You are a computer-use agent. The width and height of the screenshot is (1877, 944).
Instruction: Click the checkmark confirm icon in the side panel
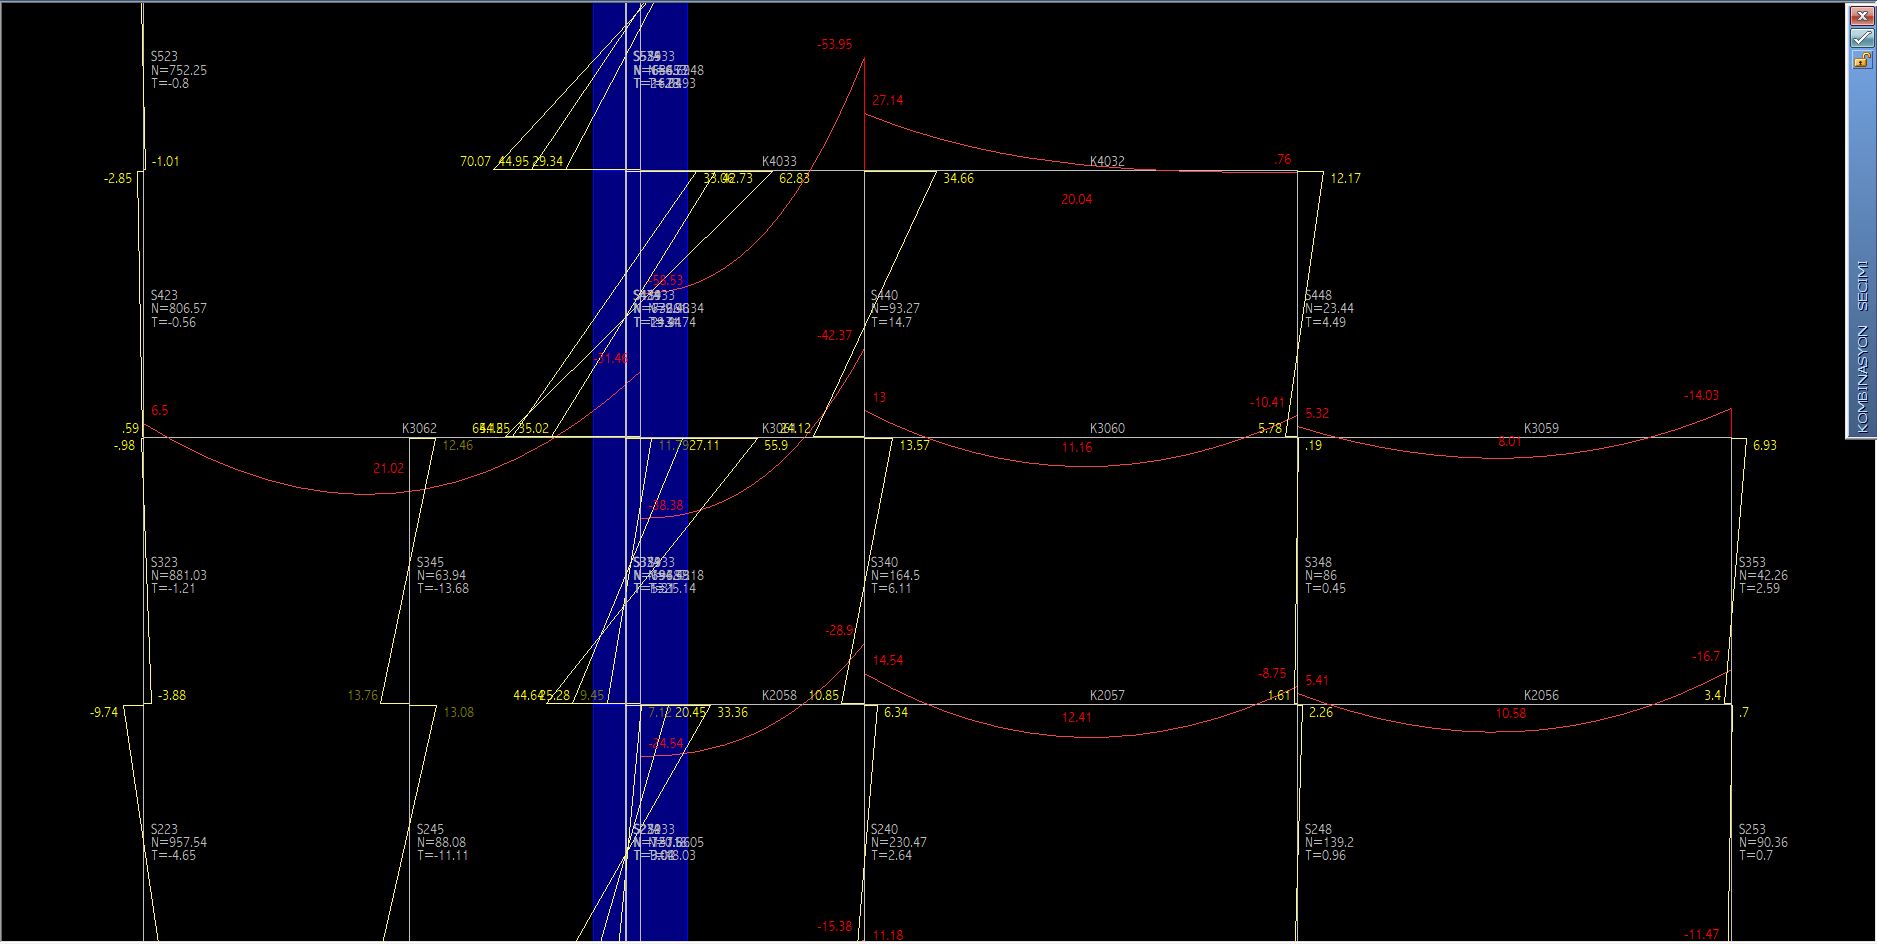coord(1861,38)
